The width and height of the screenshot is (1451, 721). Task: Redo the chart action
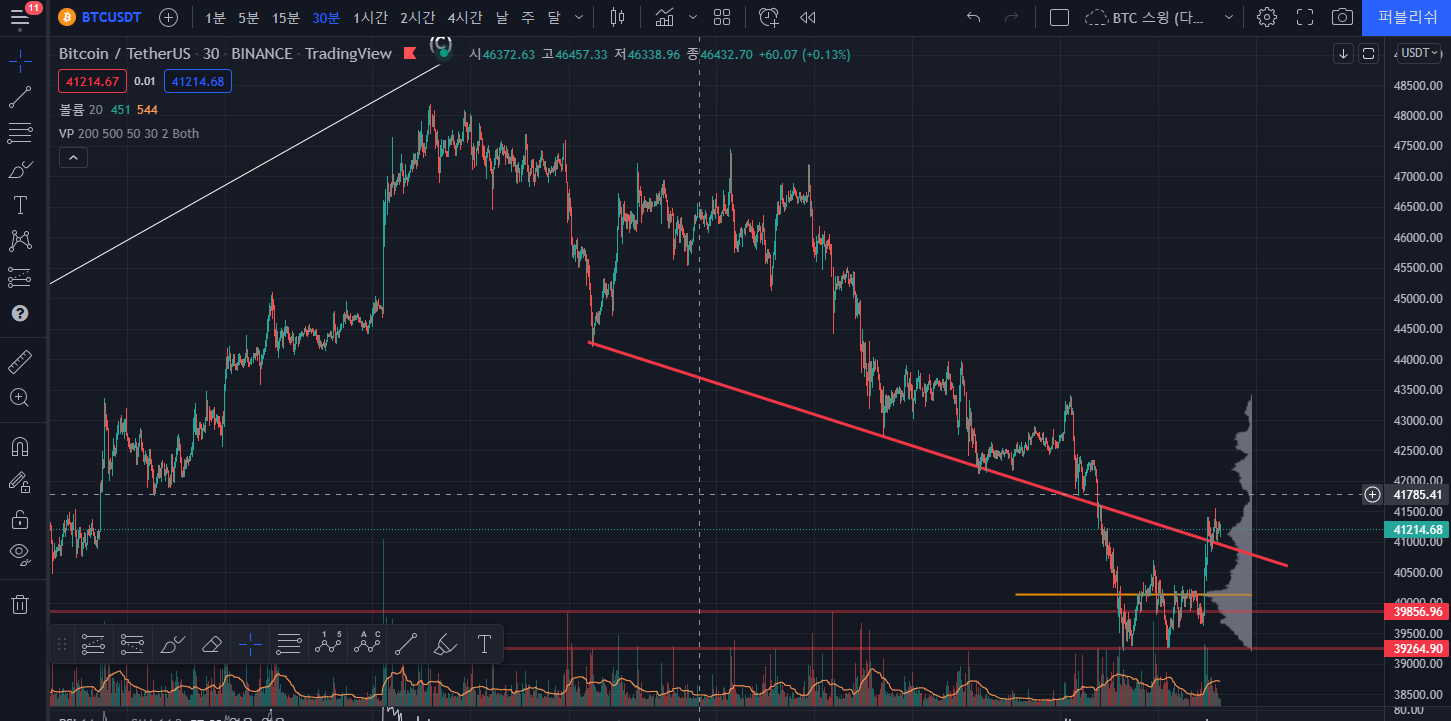pyautogui.click(x=1011, y=17)
